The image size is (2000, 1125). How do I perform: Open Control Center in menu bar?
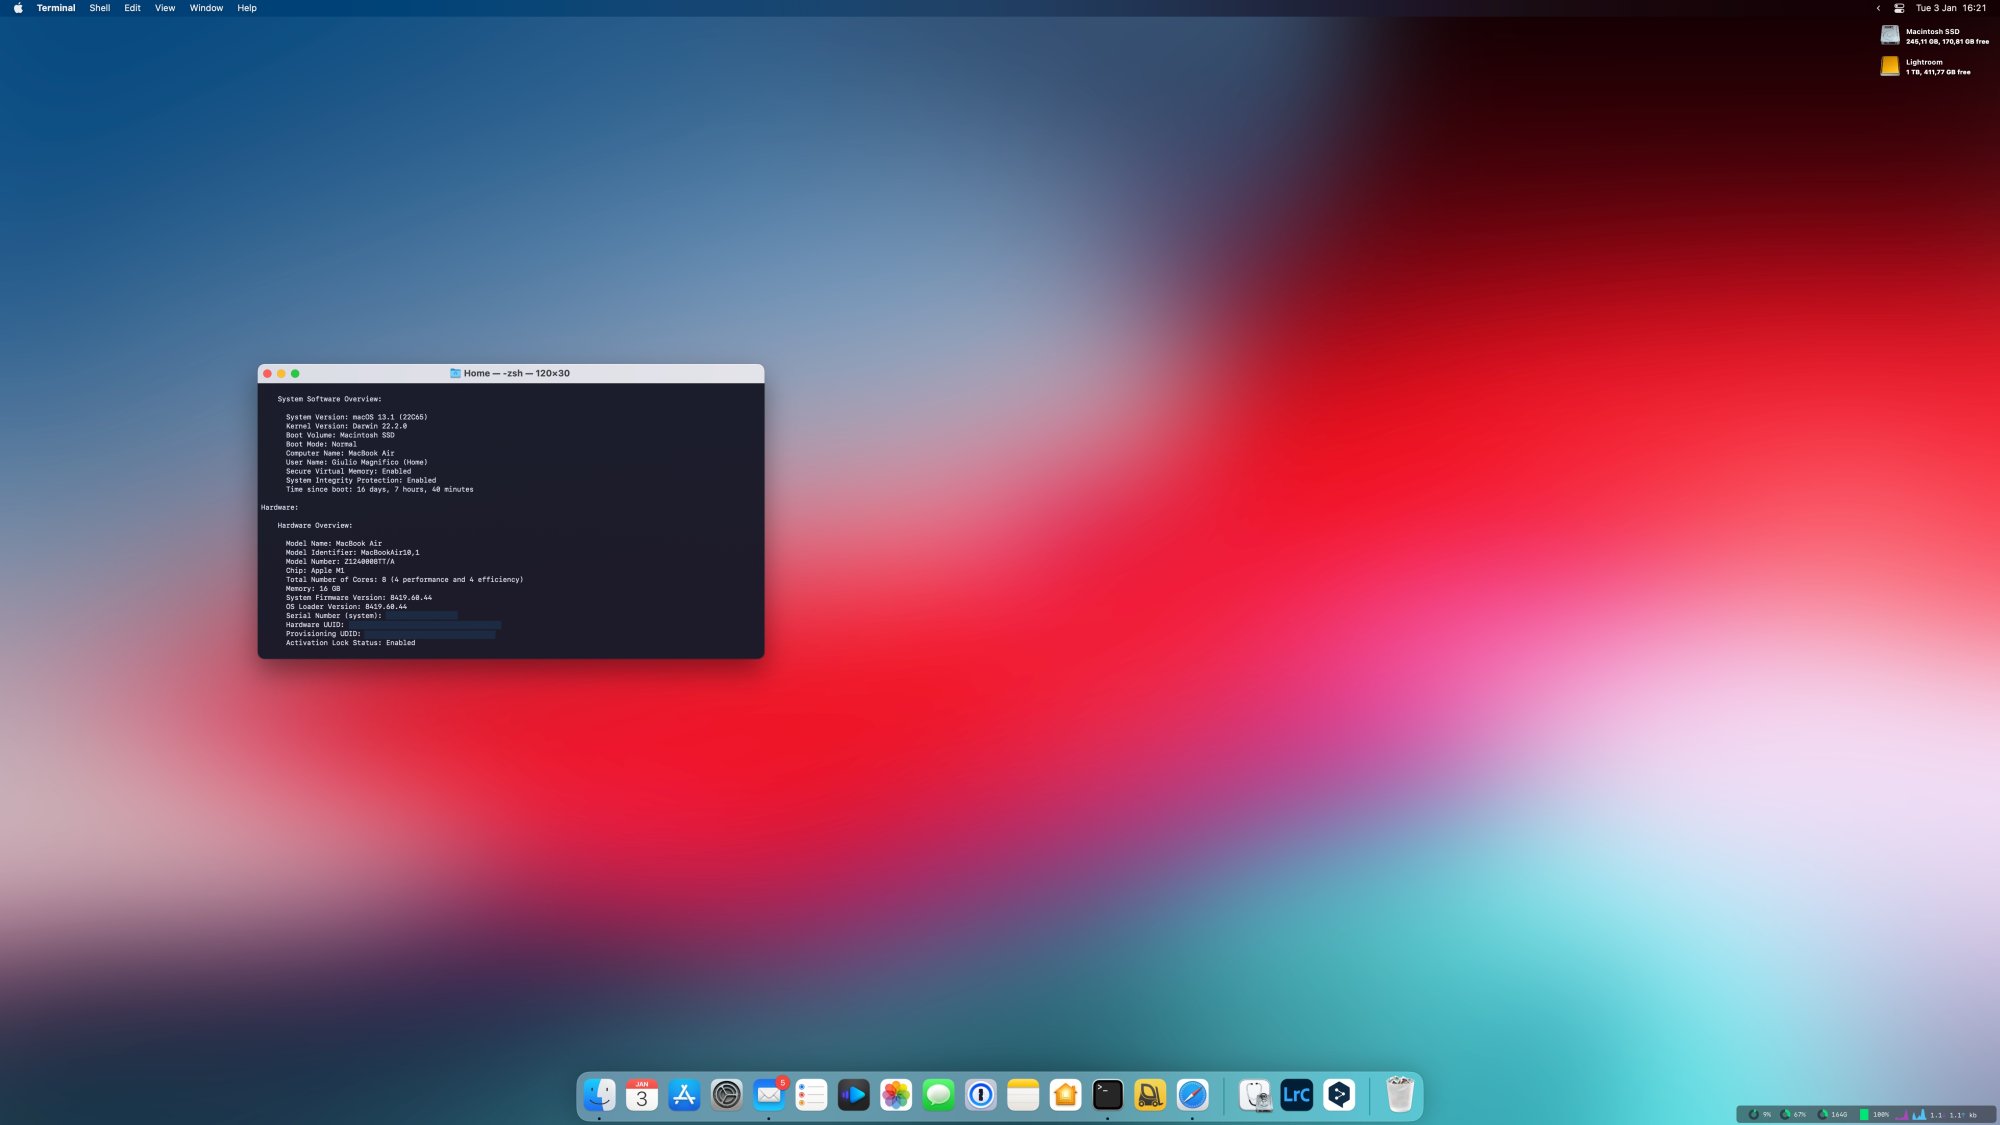tap(1899, 8)
